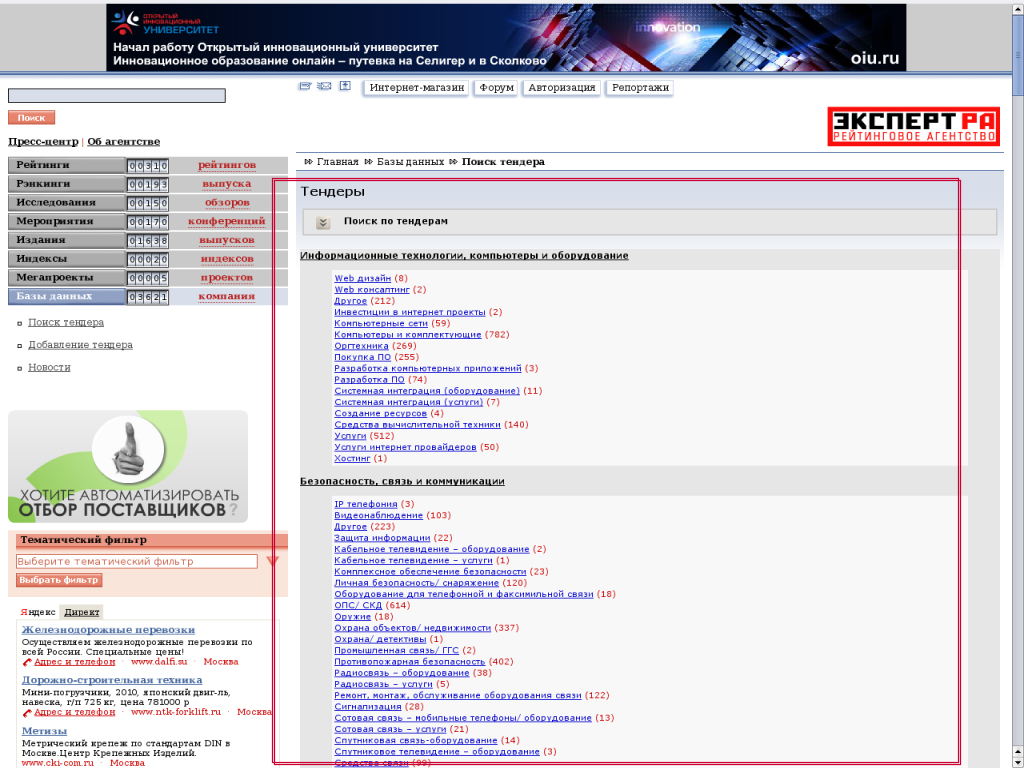Click the site search input field
This screenshot has width=1024, height=768.
click(x=117, y=96)
